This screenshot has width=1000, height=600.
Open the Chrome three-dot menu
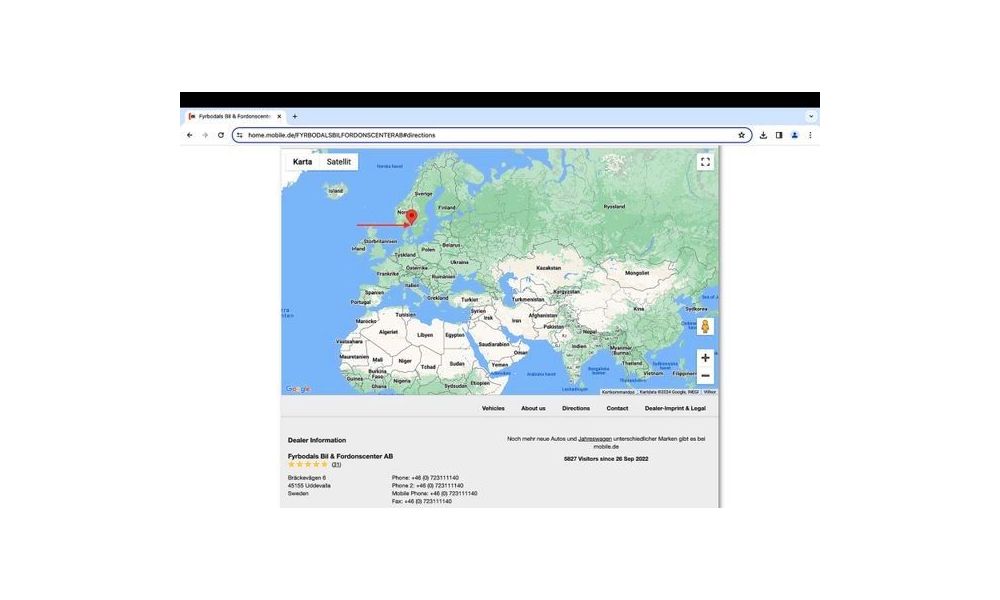coord(810,135)
